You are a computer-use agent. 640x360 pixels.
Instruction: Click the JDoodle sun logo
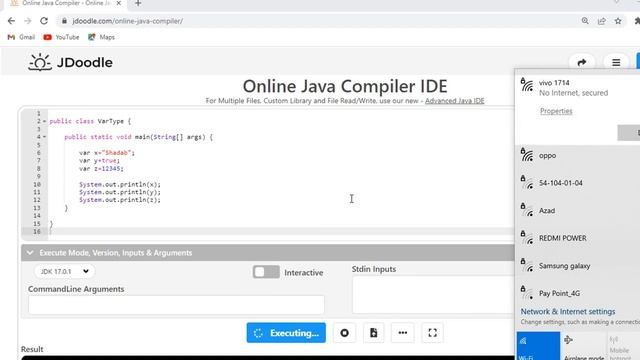click(x=40, y=62)
